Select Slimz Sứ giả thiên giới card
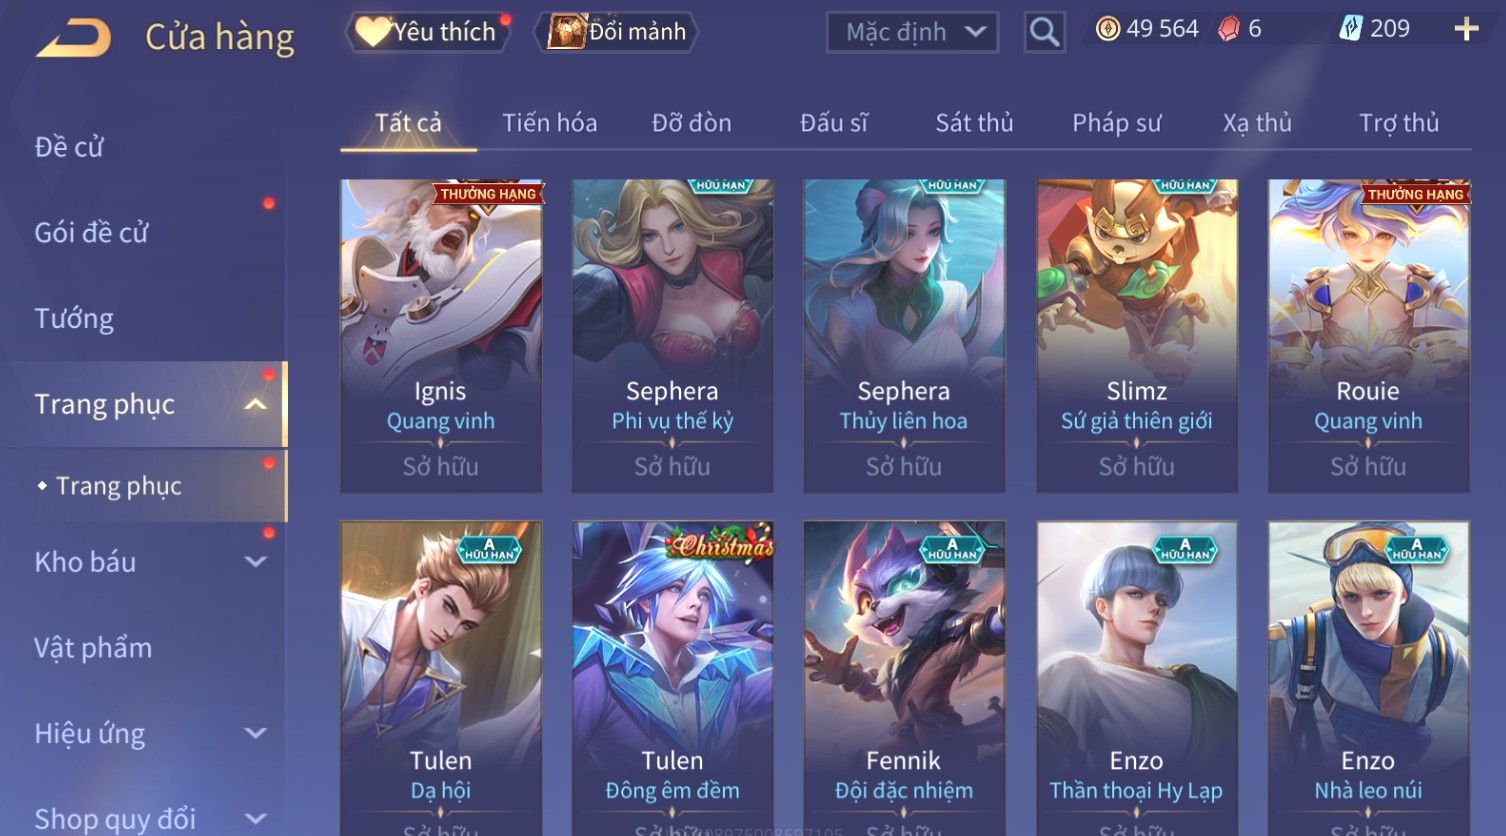 coord(1137,336)
